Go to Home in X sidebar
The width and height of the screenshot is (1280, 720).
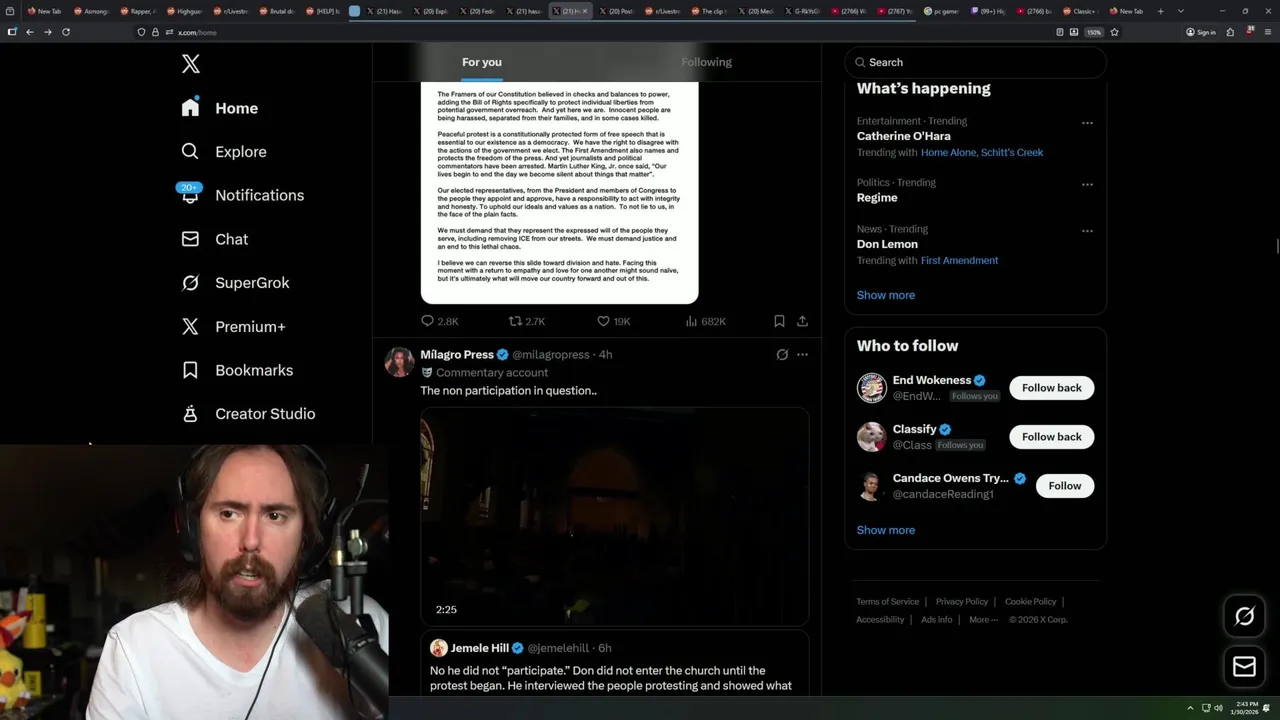[x=220, y=108]
